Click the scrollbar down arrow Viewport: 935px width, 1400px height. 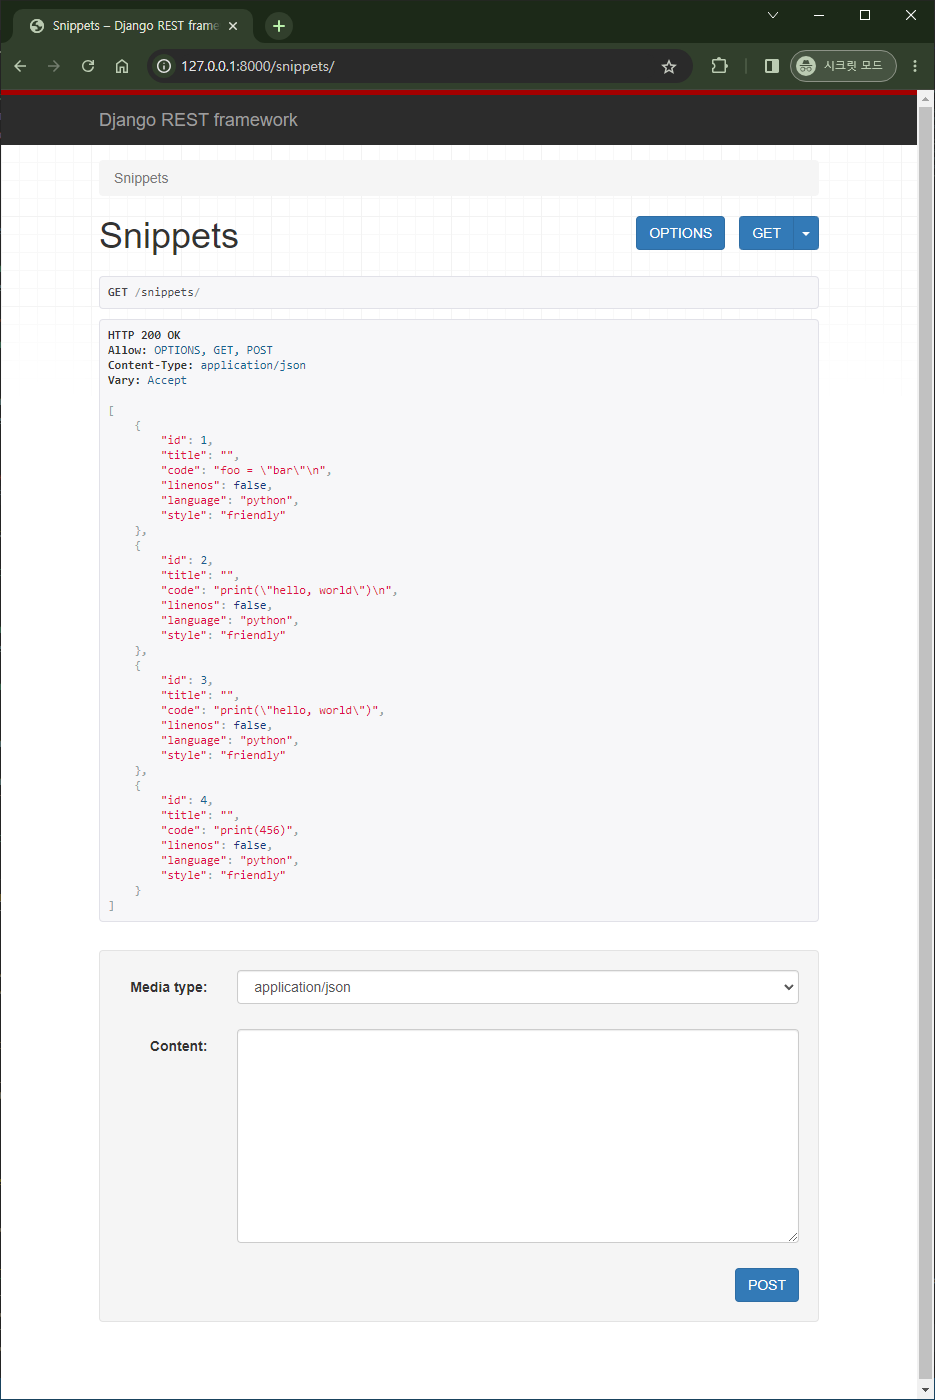(x=926, y=1390)
